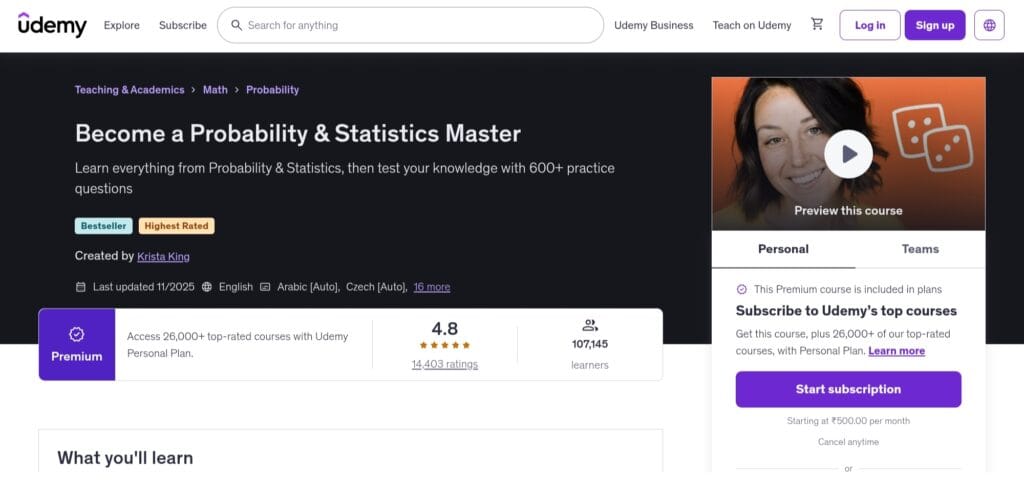1024x481 pixels.
Task: Click the 4.8 rating value
Action: tap(445, 328)
